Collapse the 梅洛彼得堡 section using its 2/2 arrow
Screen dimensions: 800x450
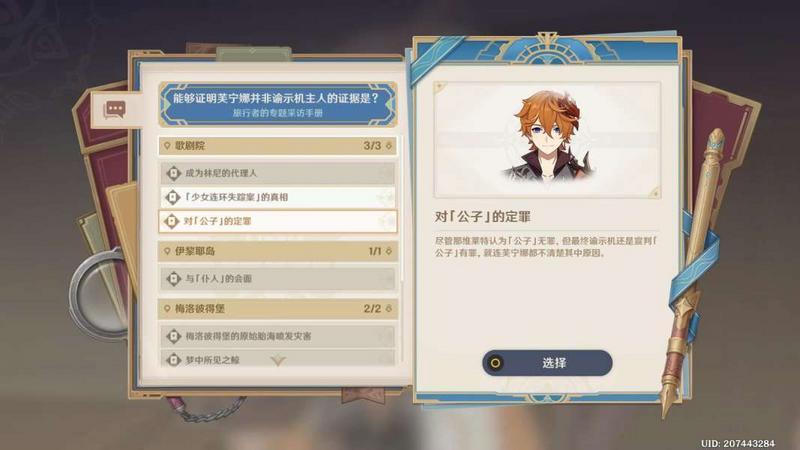pyautogui.click(x=389, y=309)
